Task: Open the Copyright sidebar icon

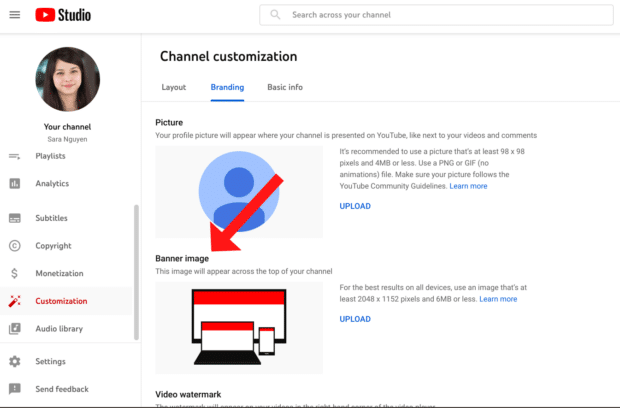Action: coord(15,246)
